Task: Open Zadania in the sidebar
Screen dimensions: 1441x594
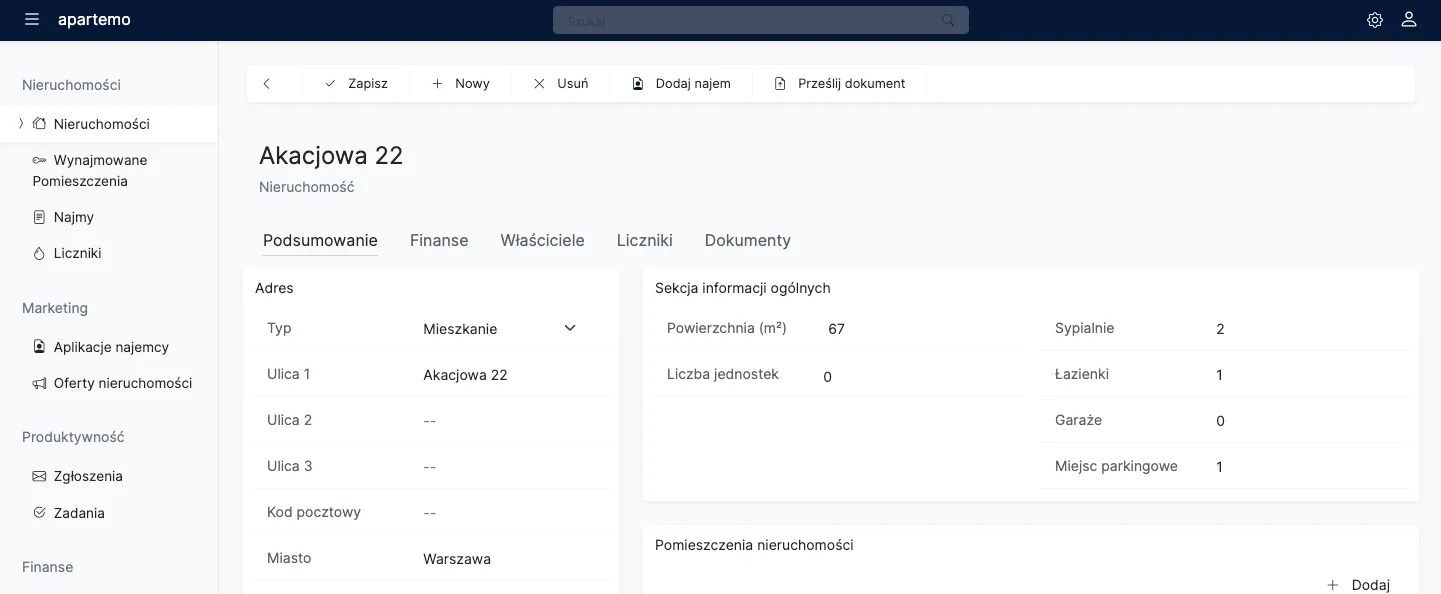Action: pos(79,513)
